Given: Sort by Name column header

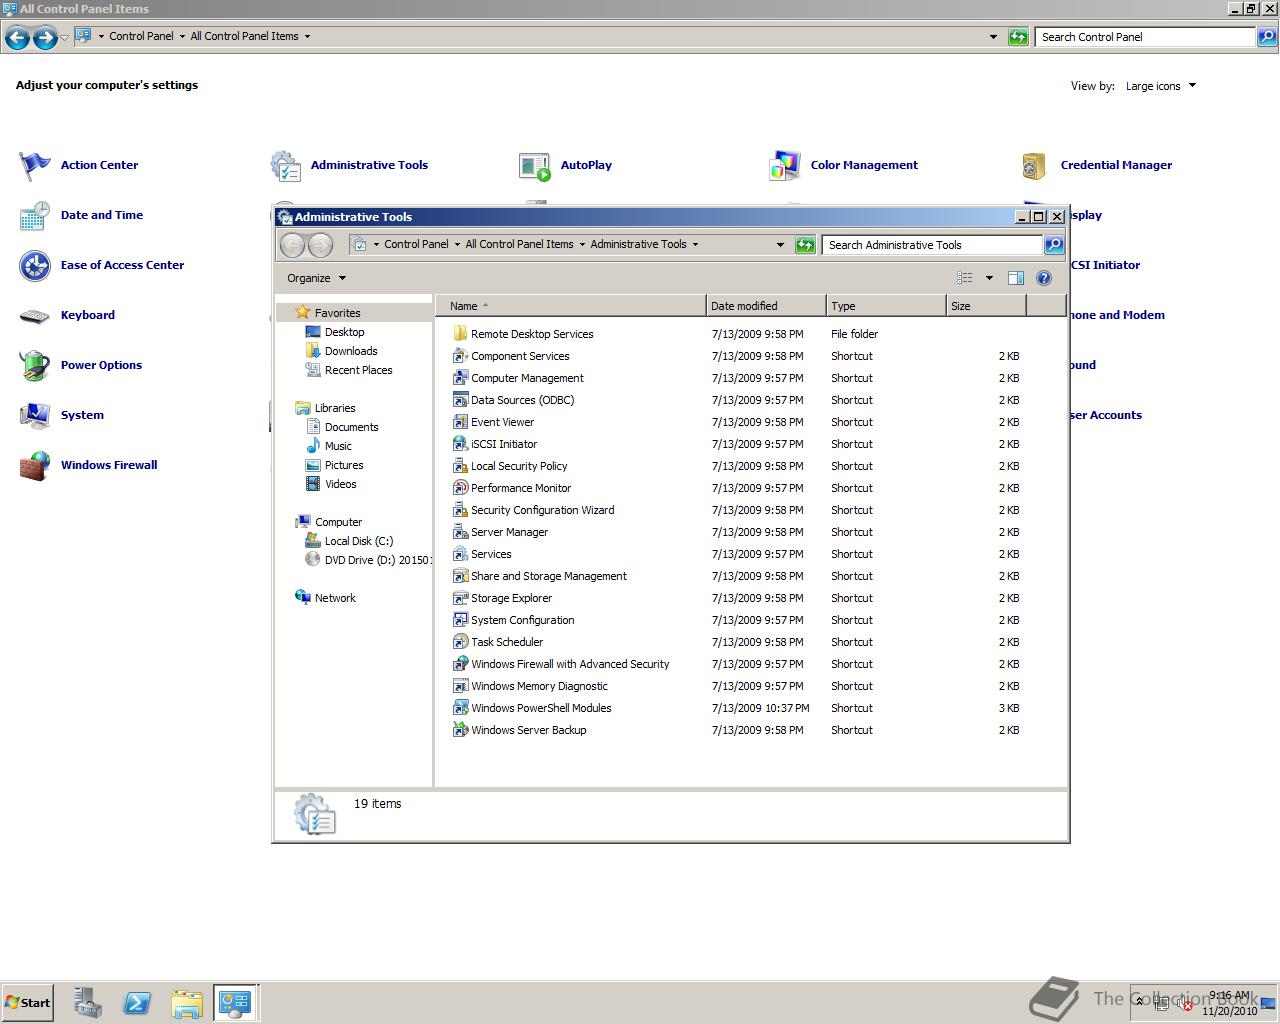Looking at the screenshot, I should click(570, 306).
